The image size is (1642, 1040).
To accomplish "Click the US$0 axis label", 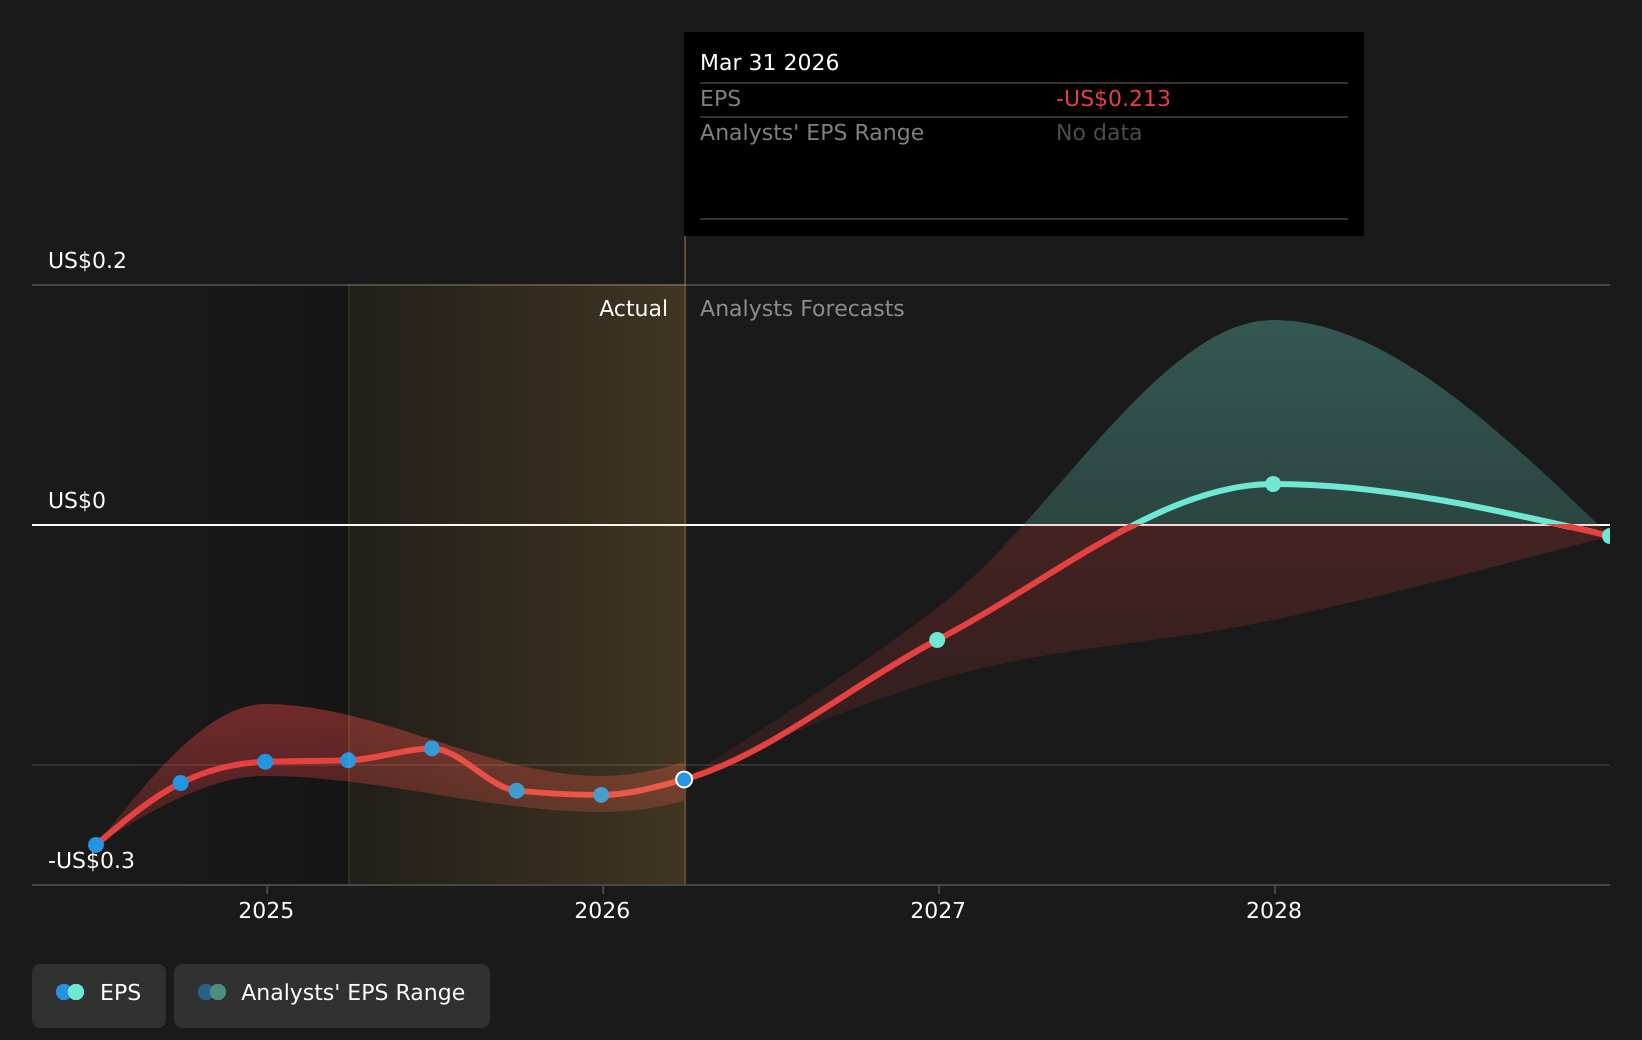I will (77, 501).
